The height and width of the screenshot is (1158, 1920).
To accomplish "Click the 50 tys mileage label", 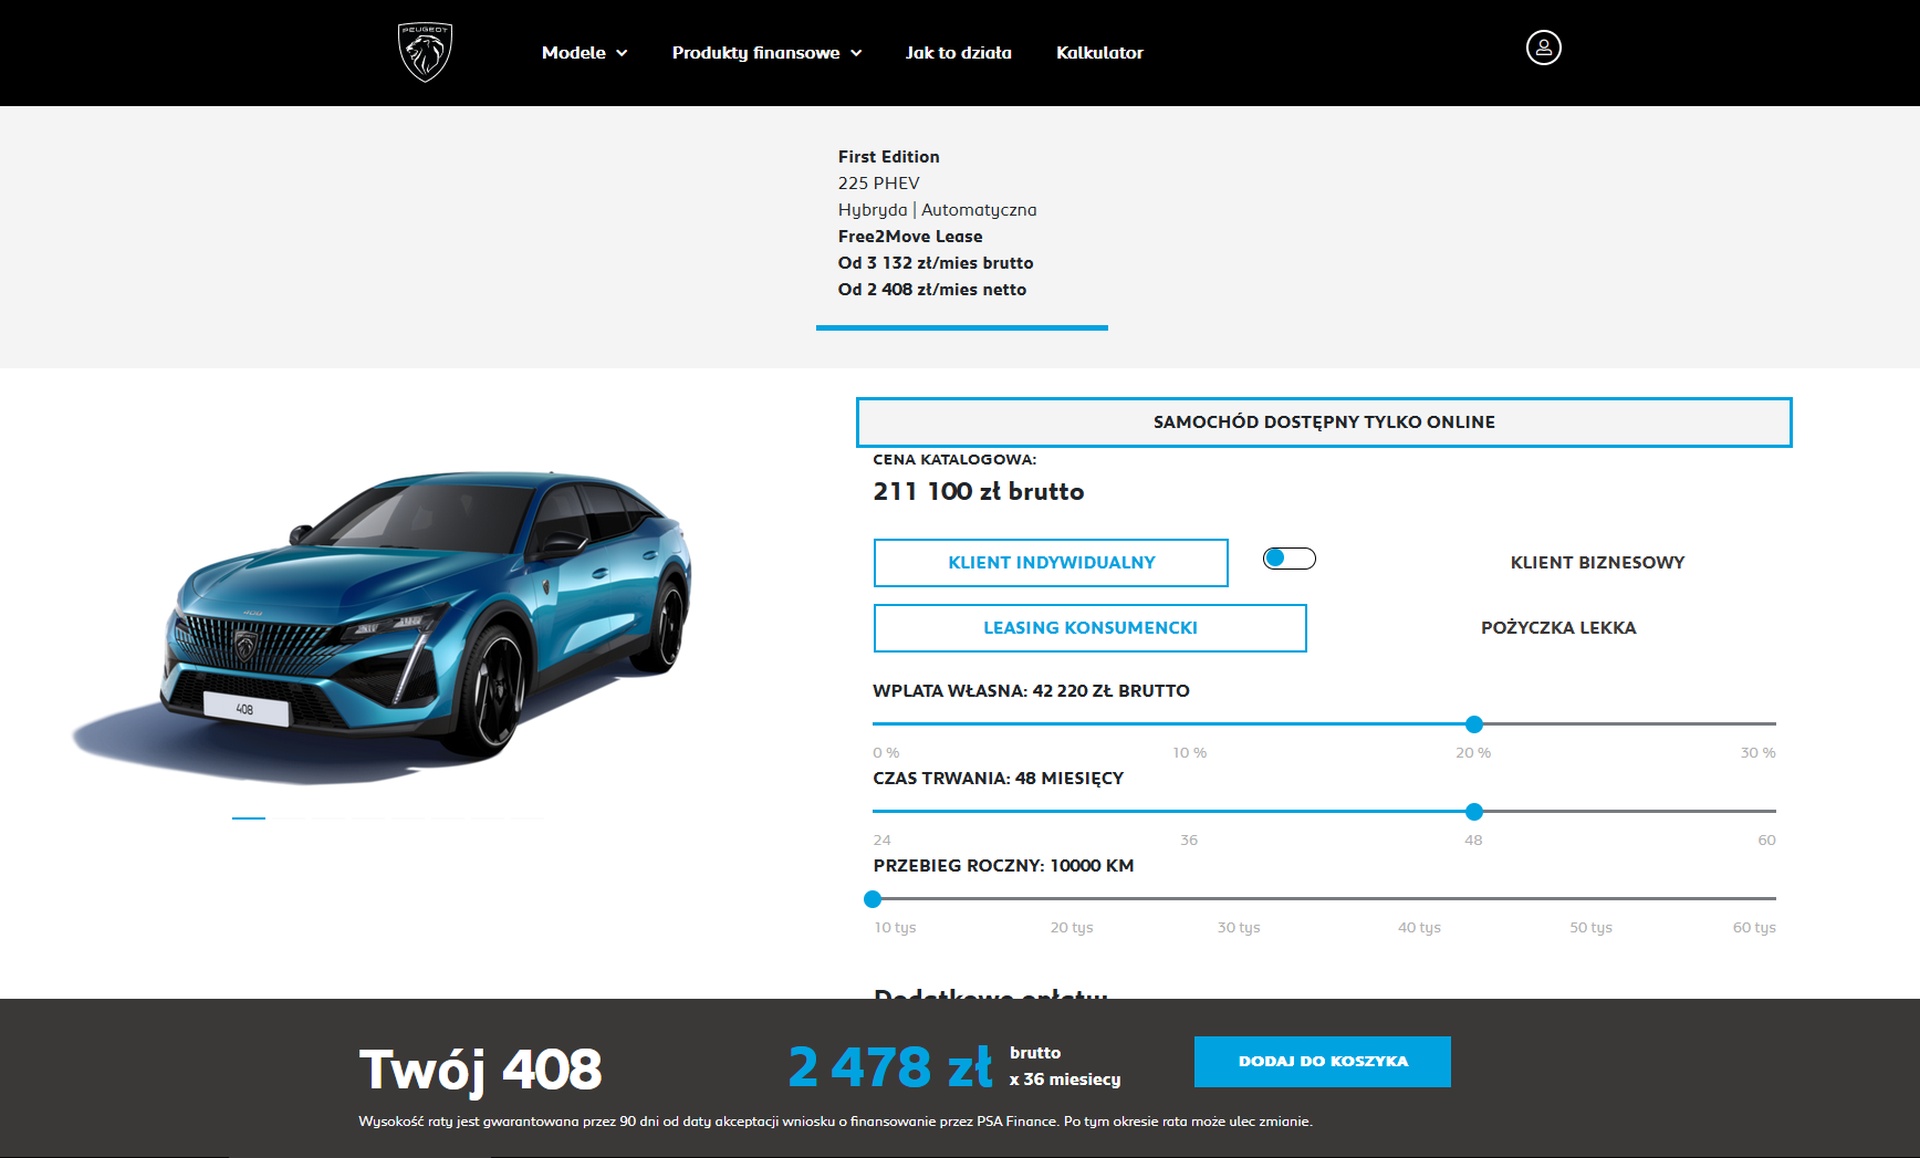I will coord(1590,928).
